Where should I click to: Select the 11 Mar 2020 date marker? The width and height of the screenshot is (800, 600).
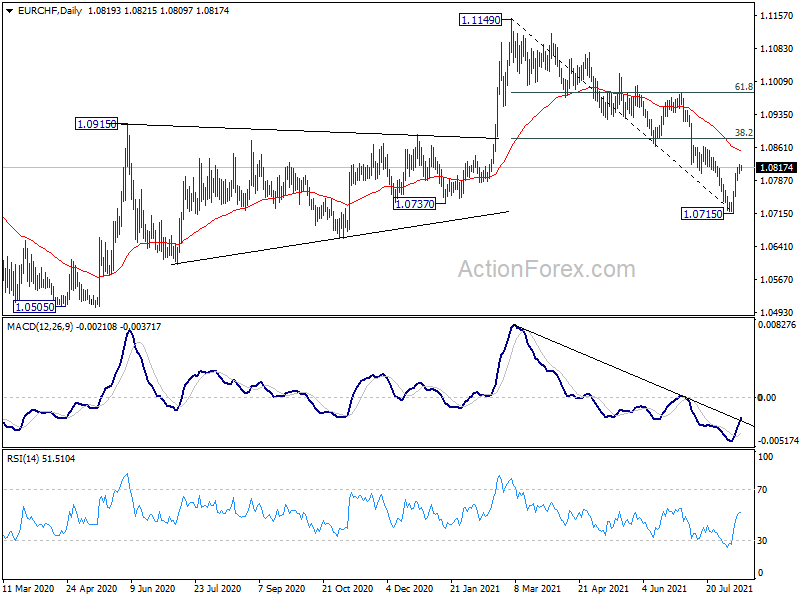[x=28, y=588]
